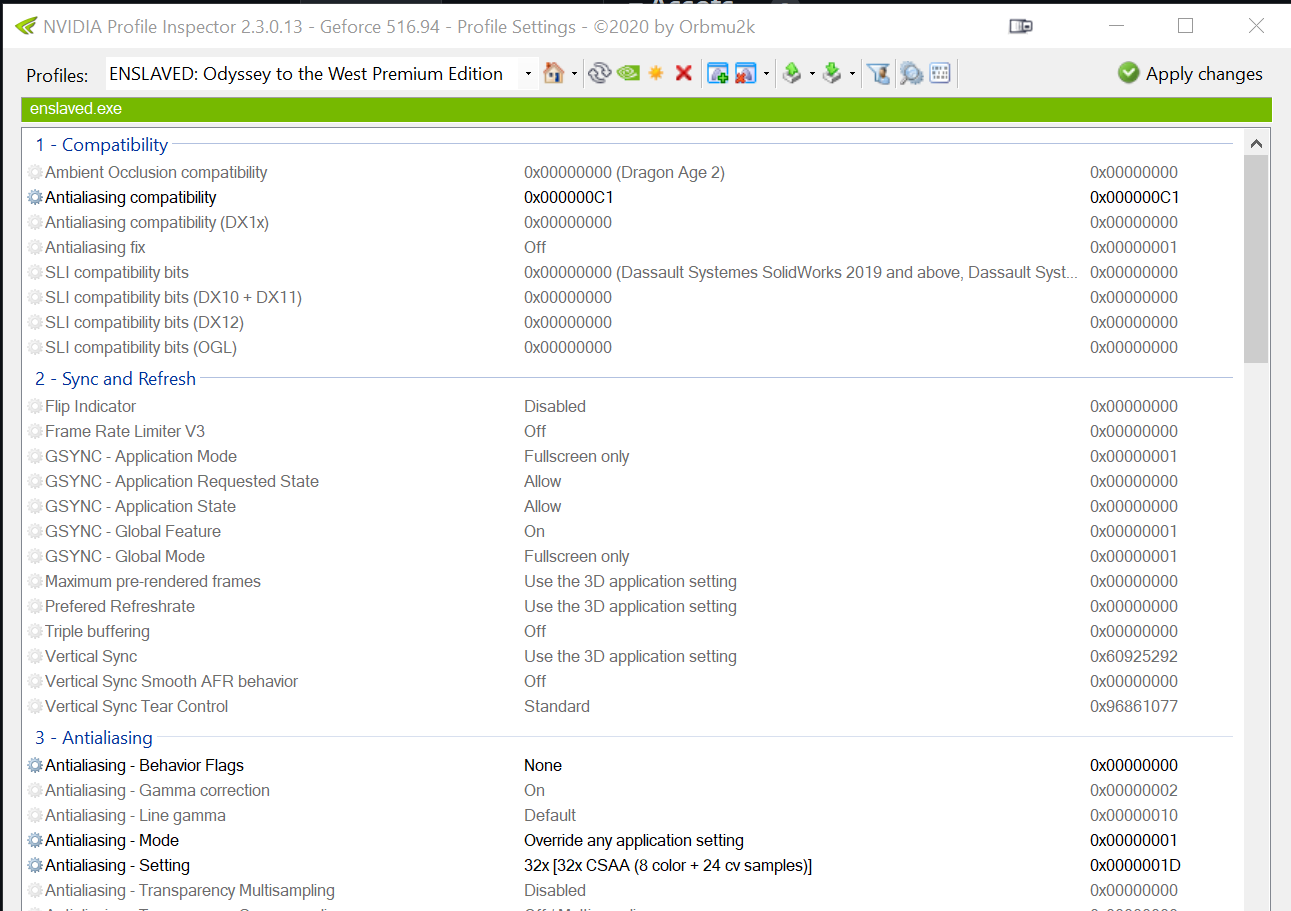Restore profile to NVIDIA defaults (green logo icon)
The image size is (1291, 911).
point(628,73)
